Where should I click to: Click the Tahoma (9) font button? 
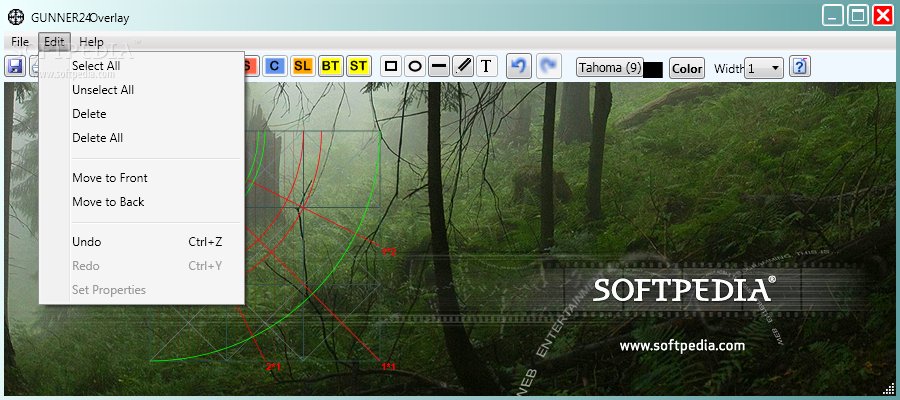point(610,68)
